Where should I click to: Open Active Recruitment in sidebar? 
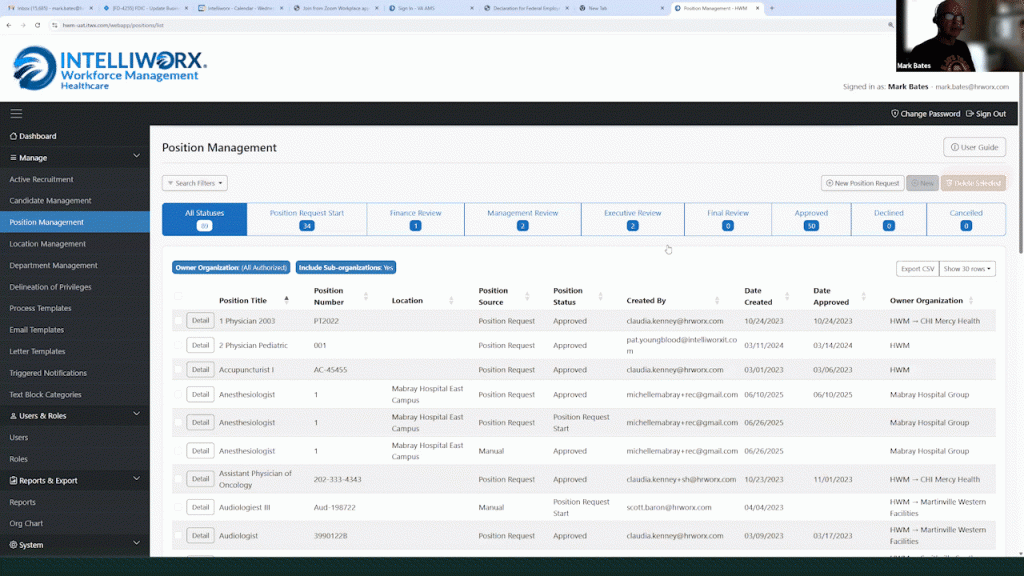(x=41, y=179)
